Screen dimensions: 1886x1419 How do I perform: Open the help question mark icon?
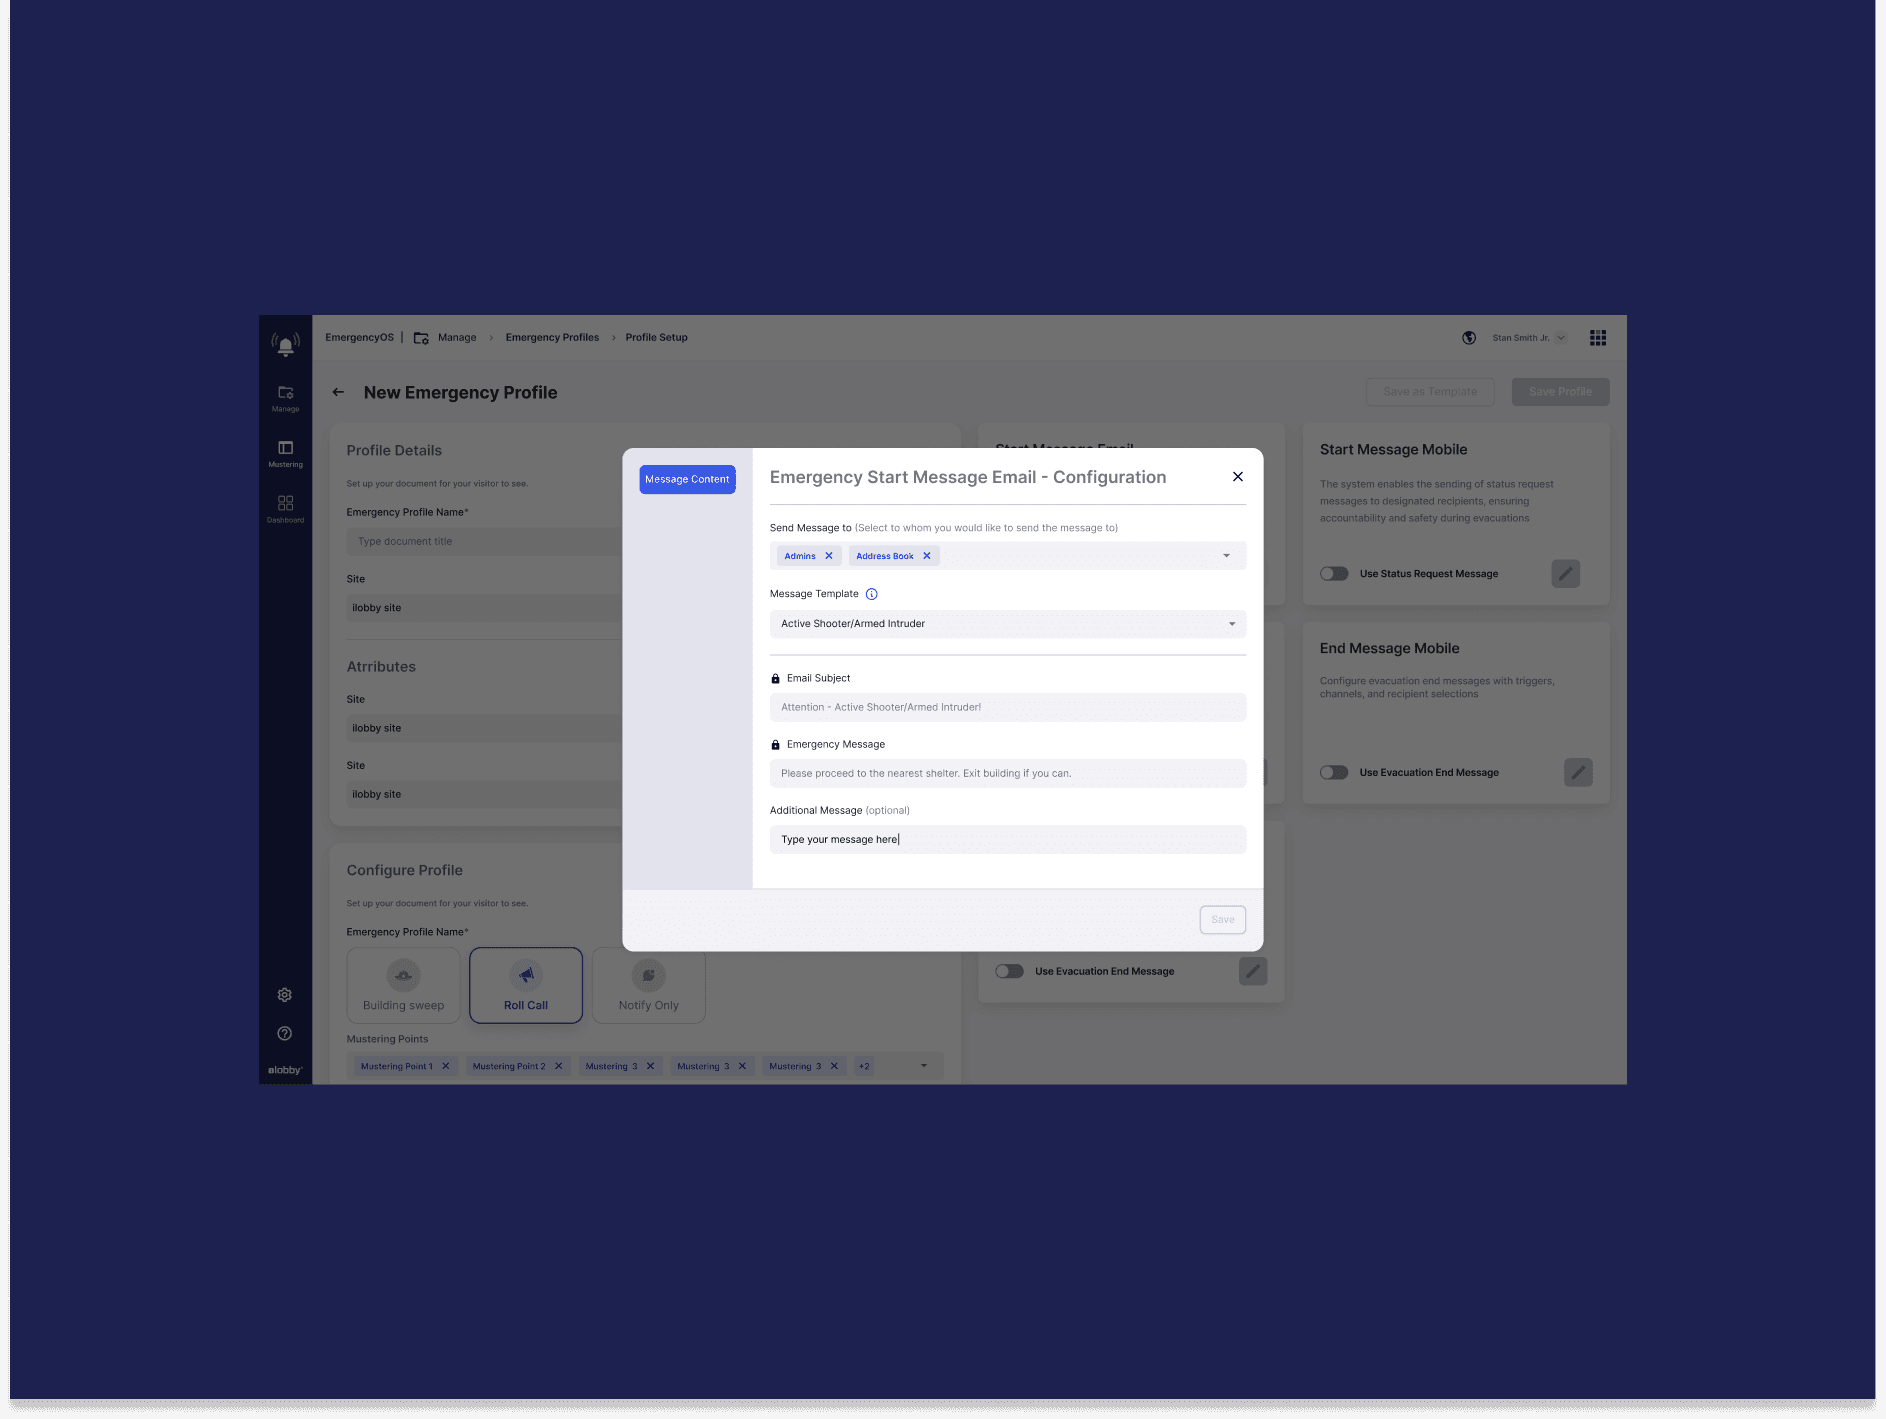click(285, 1033)
